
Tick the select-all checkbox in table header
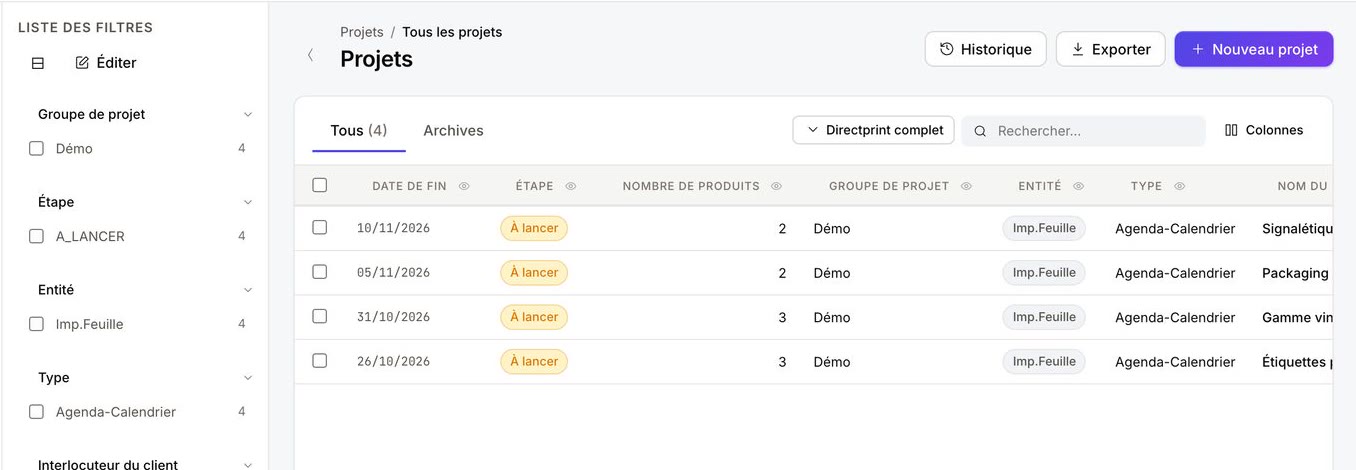coord(320,185)
